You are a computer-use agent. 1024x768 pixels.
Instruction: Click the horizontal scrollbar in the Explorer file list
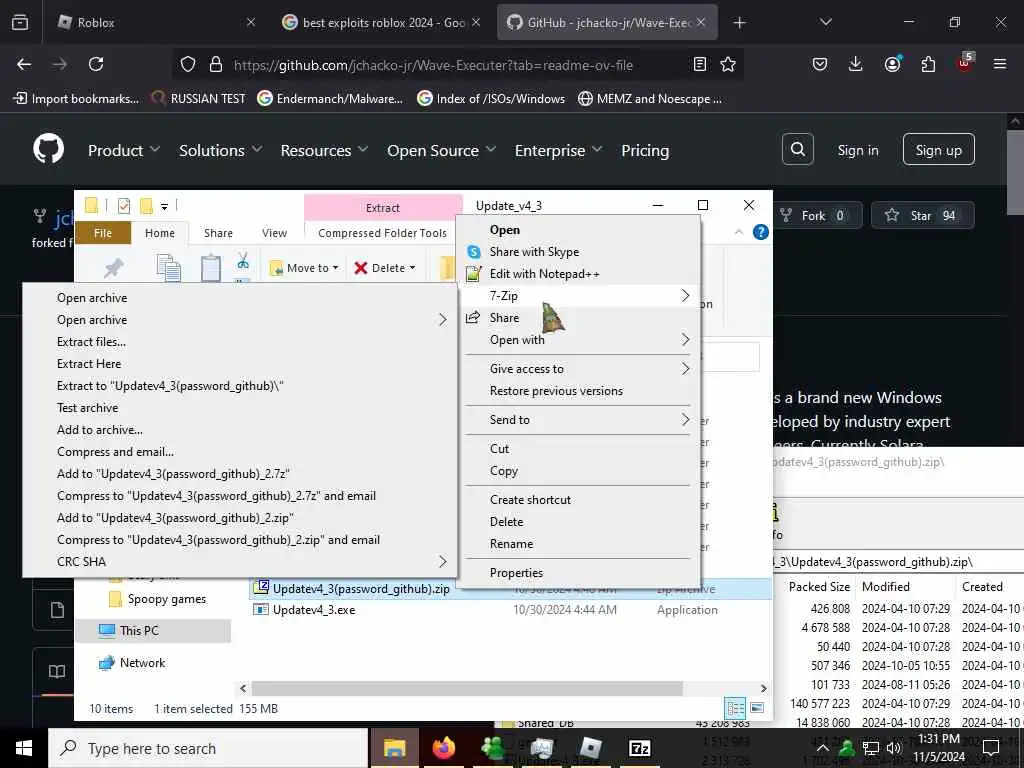[466, 688]
